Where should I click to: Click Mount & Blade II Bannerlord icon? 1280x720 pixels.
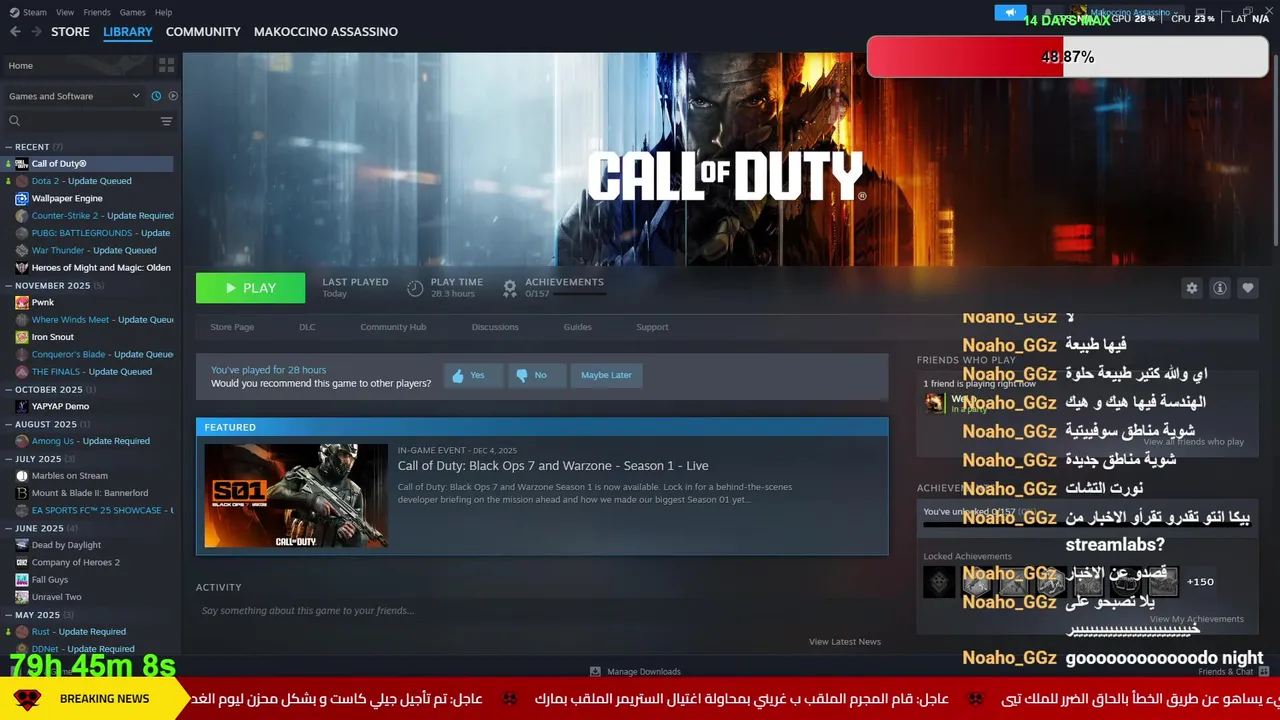[22, 493]
